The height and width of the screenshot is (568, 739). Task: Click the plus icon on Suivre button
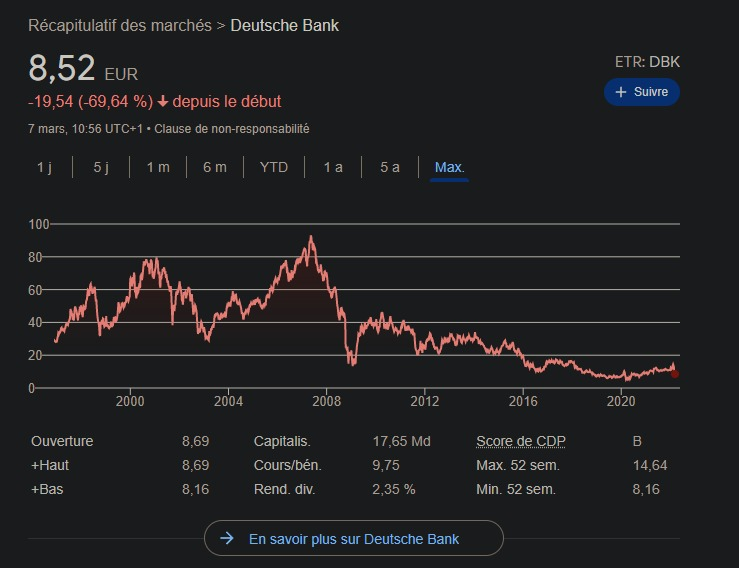click(621, 92)
